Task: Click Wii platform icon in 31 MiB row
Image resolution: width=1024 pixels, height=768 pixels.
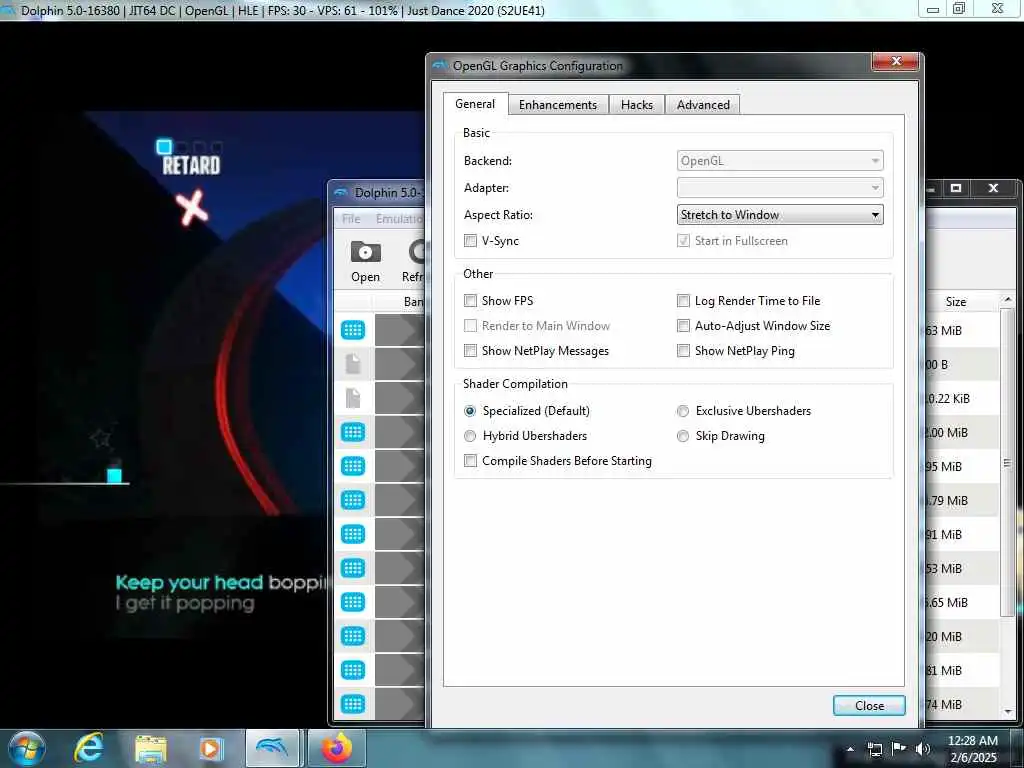Action: coord(353,670)
